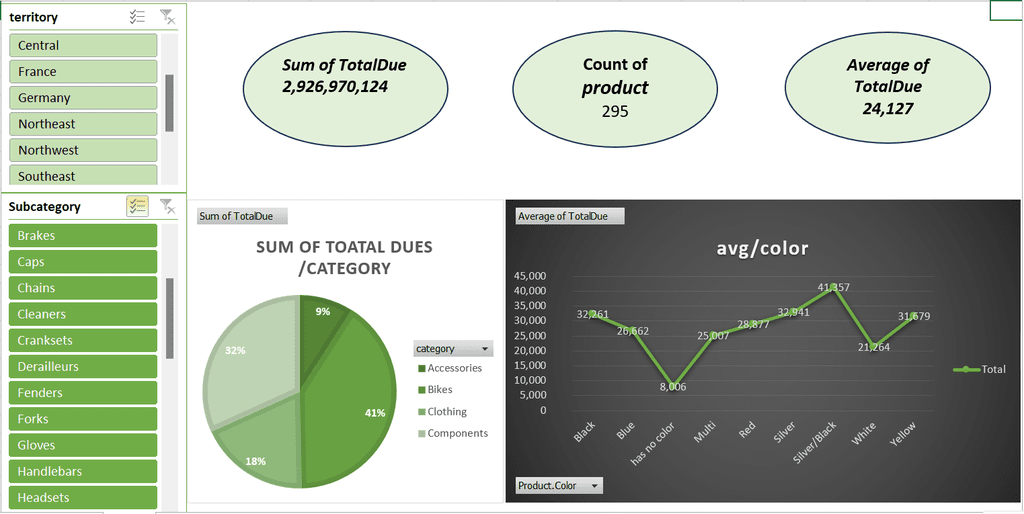Image resolution: width=1024 pixels, height=514 pixels.
Task: Toggle multi-select in territory slicer
Action: click(137, 17)
